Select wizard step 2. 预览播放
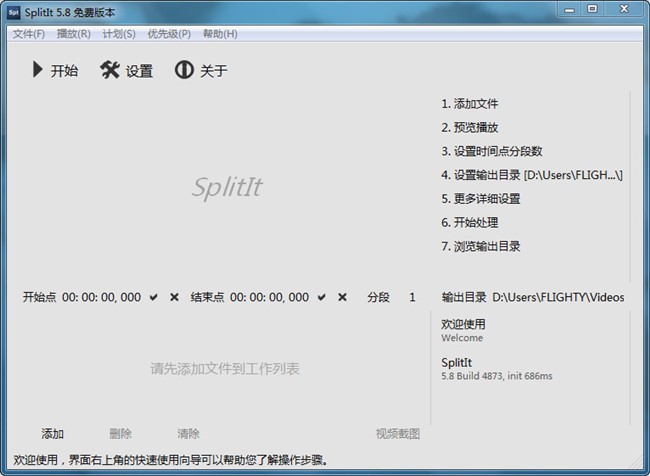Viewport: 650px width, 476px height. (470, 127)
